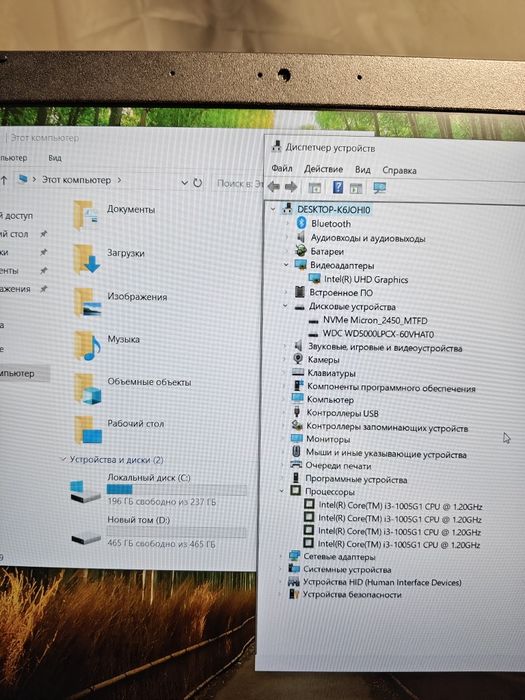
Task: Select the Контроллеры USB category
Action: [x=342, y=413]
